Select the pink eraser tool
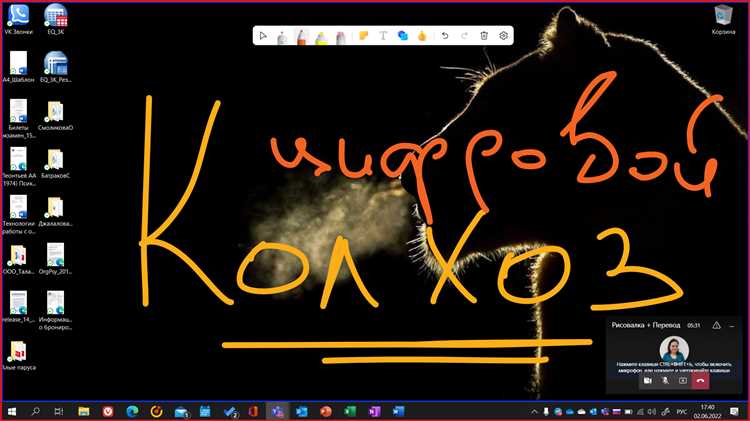This screenshot has height=421, width=750. click(x=341, y=37)
